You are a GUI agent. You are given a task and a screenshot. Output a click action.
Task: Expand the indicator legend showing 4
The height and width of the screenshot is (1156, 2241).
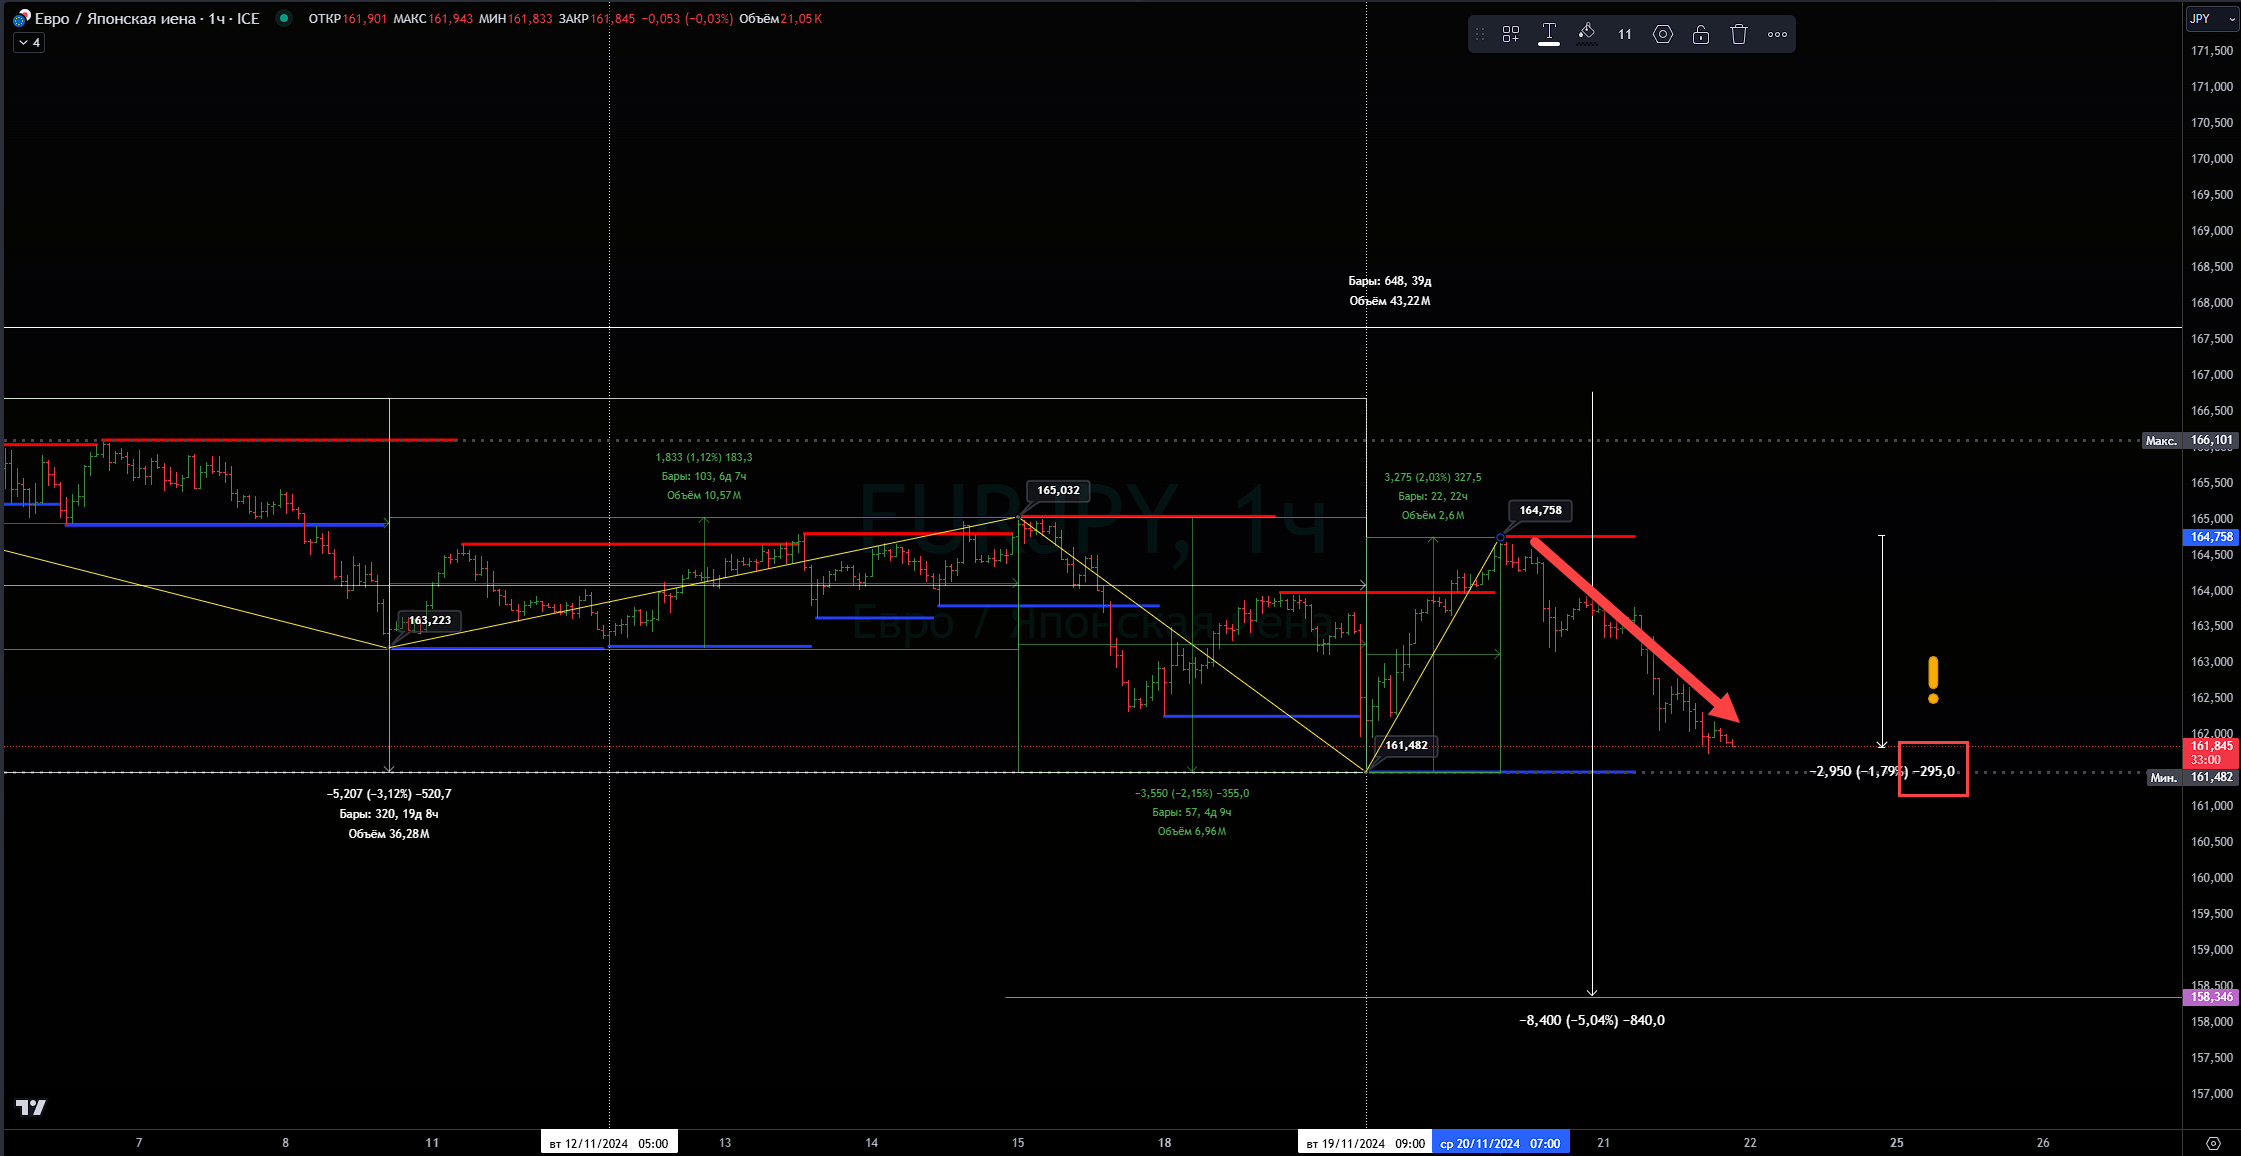(x=29, y=43)
